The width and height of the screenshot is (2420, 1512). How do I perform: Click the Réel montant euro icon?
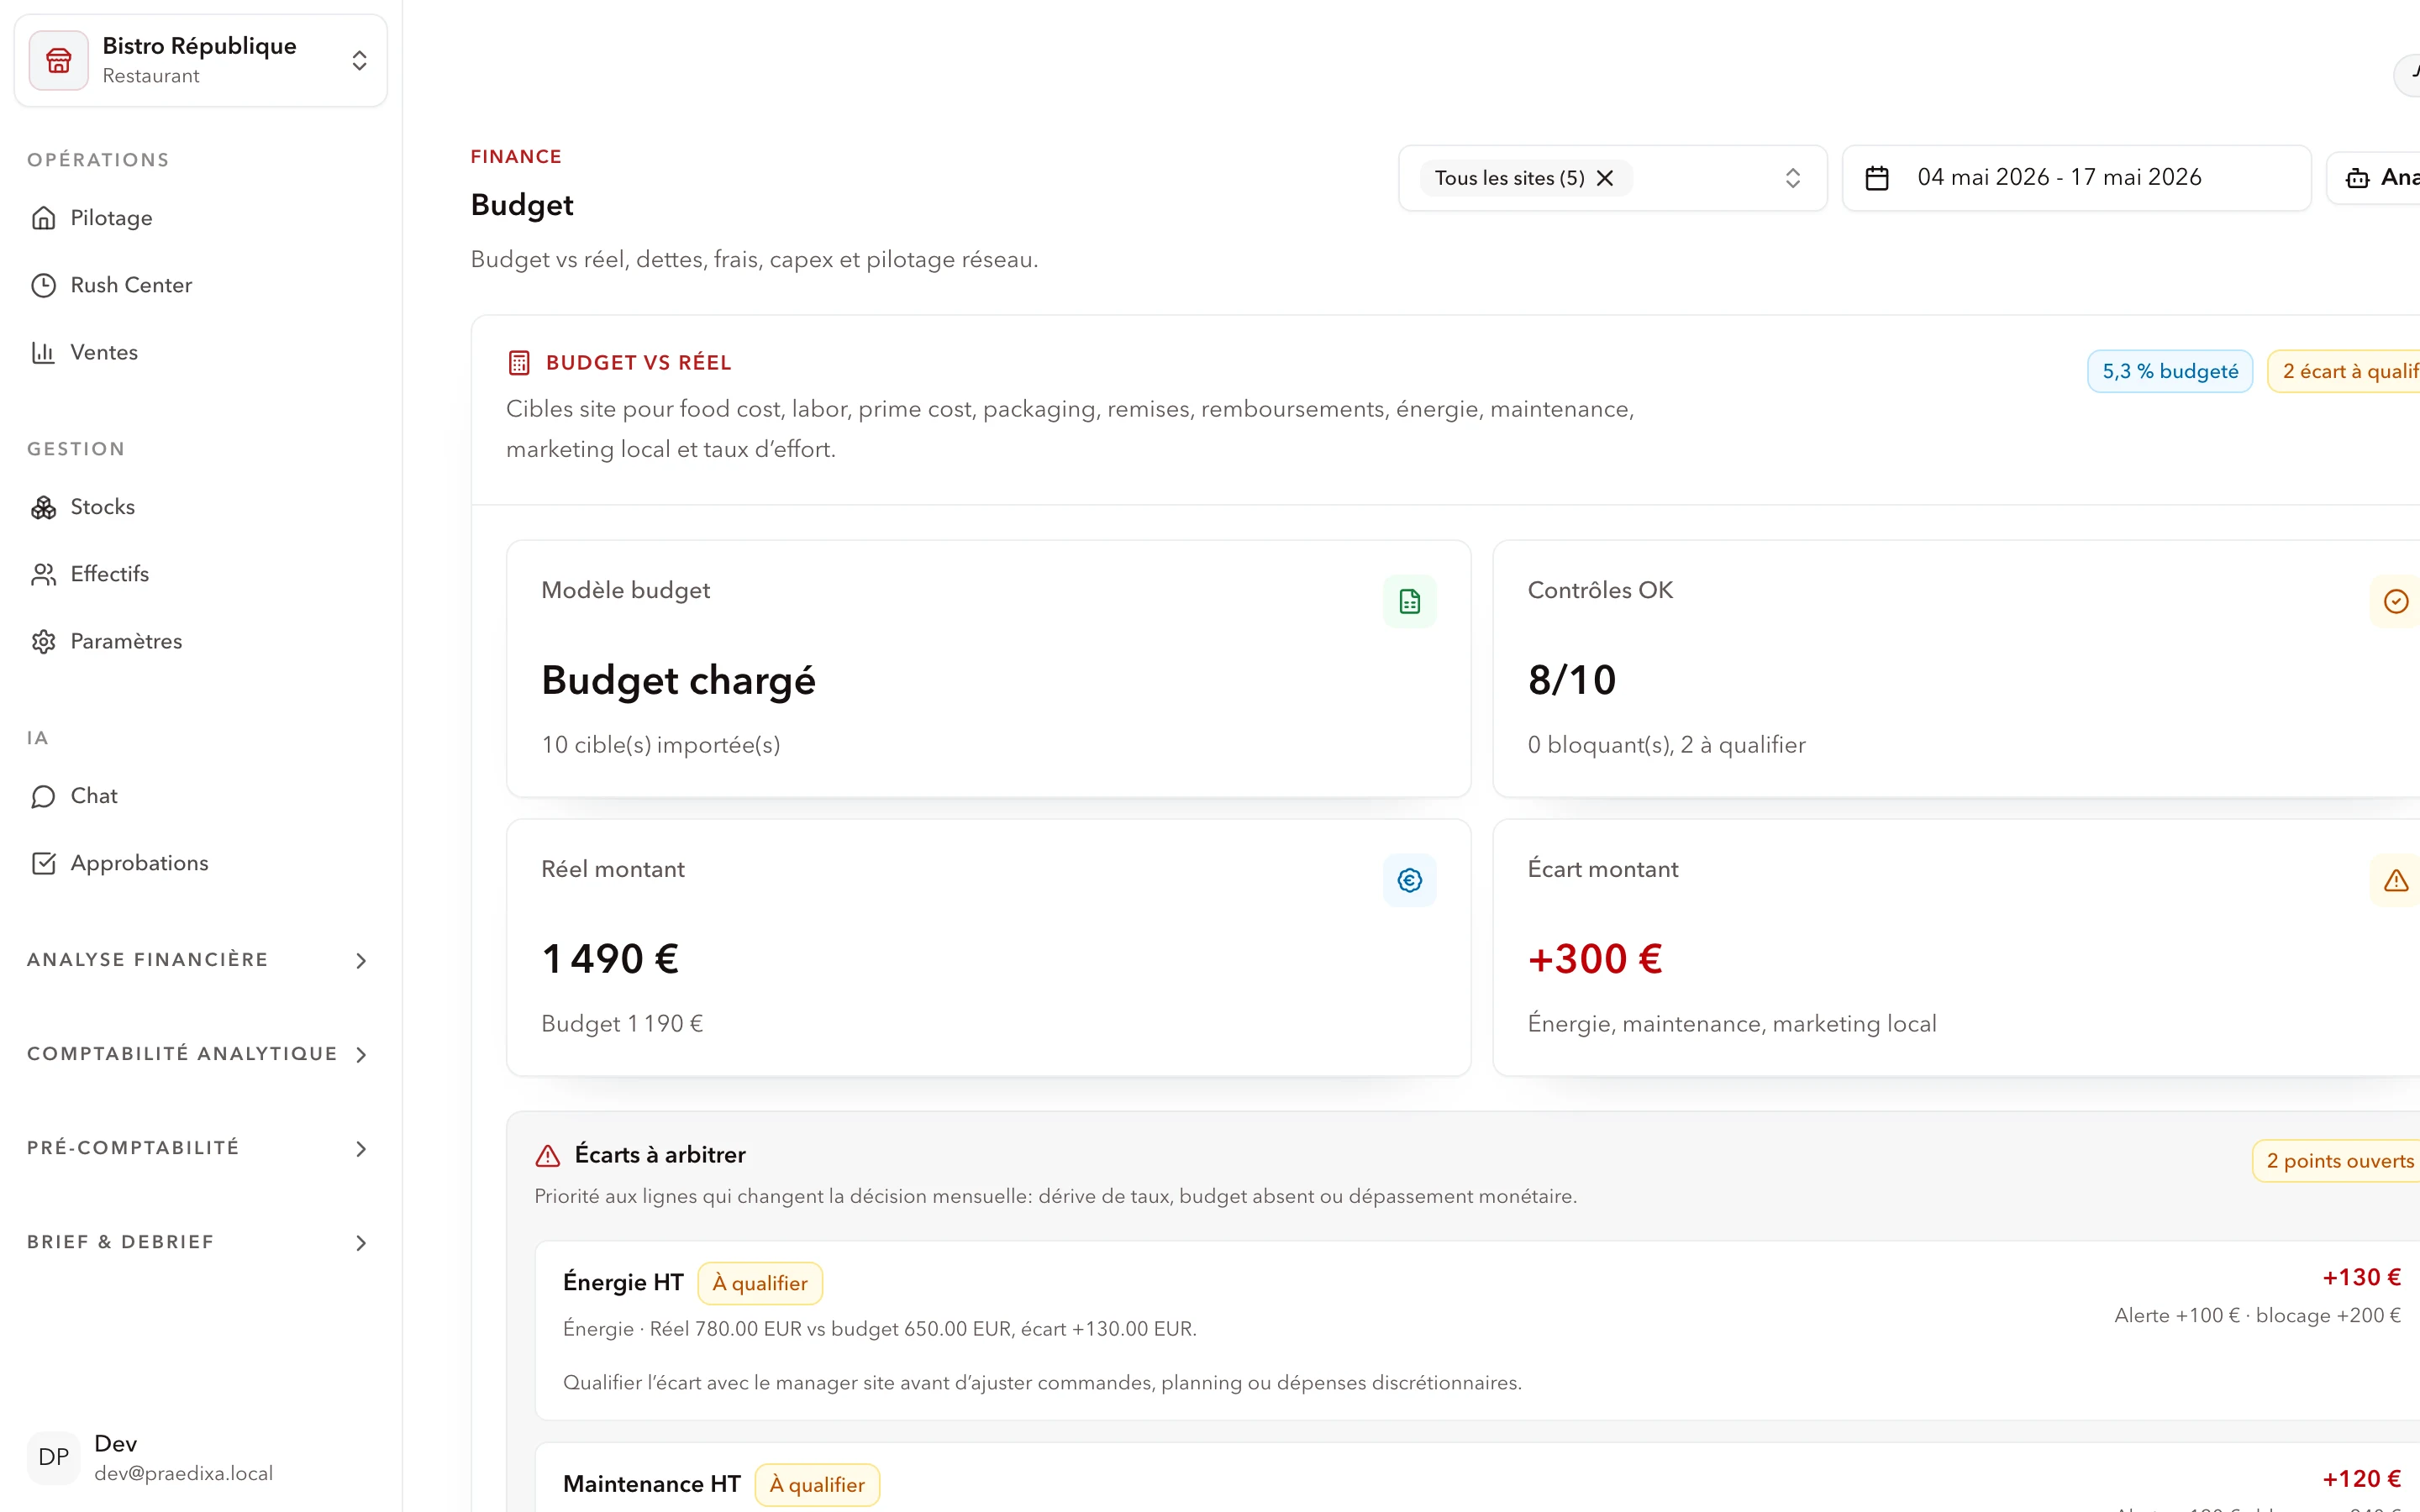coord(1410,880)
